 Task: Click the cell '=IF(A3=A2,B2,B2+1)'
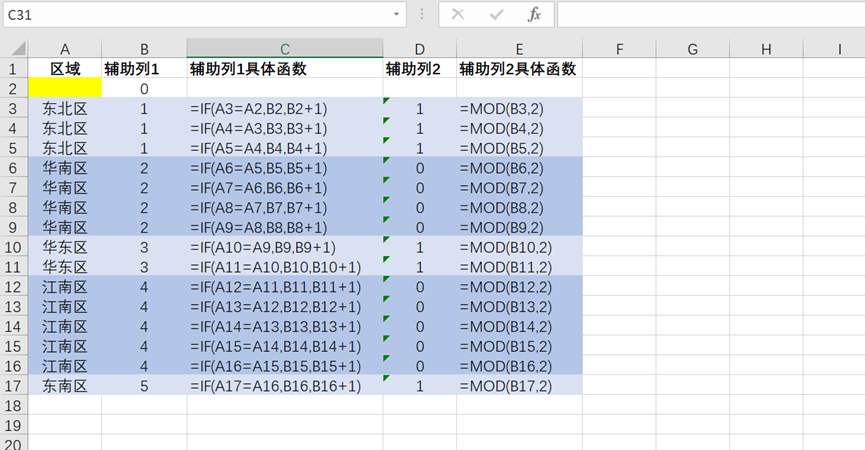(x=285, y=108)
